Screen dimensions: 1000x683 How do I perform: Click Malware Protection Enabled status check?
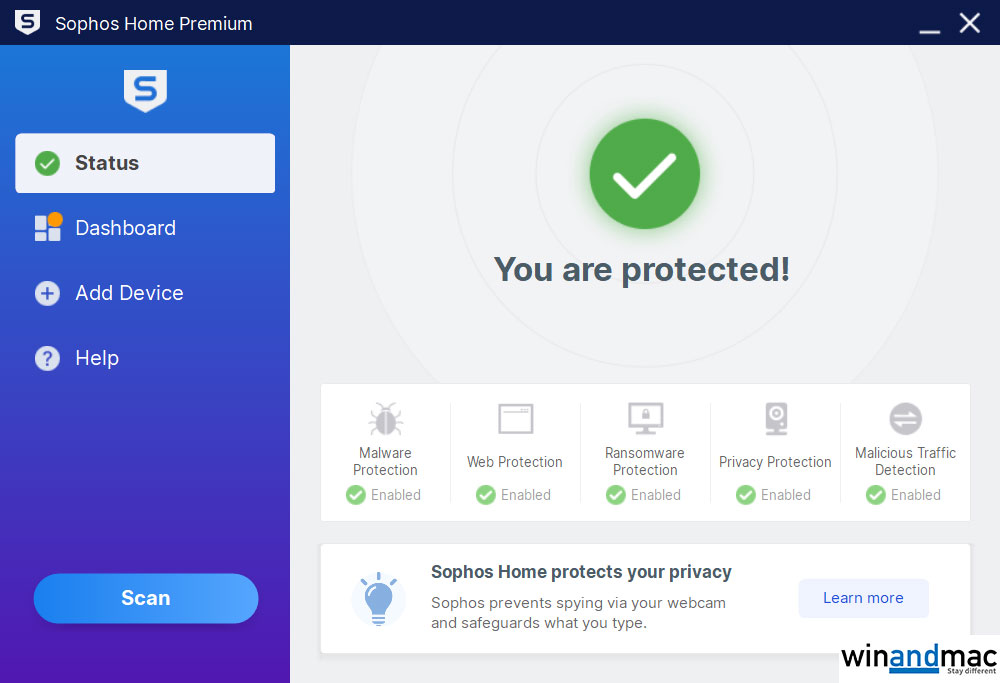[x=356, y=495]
